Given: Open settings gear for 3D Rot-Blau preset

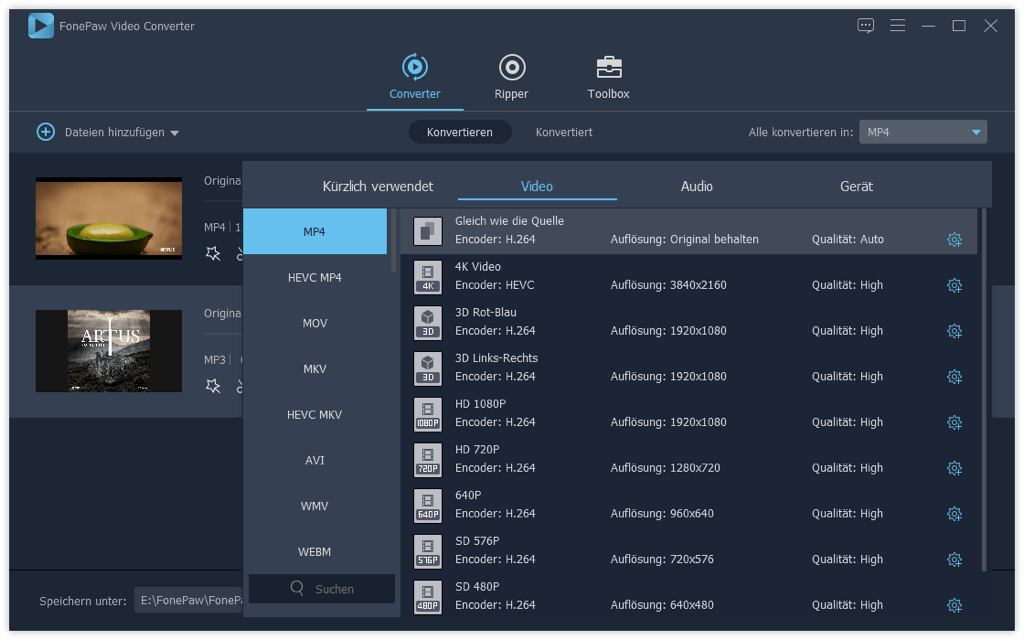Looking at the screenshot, I should click(954, 331).
